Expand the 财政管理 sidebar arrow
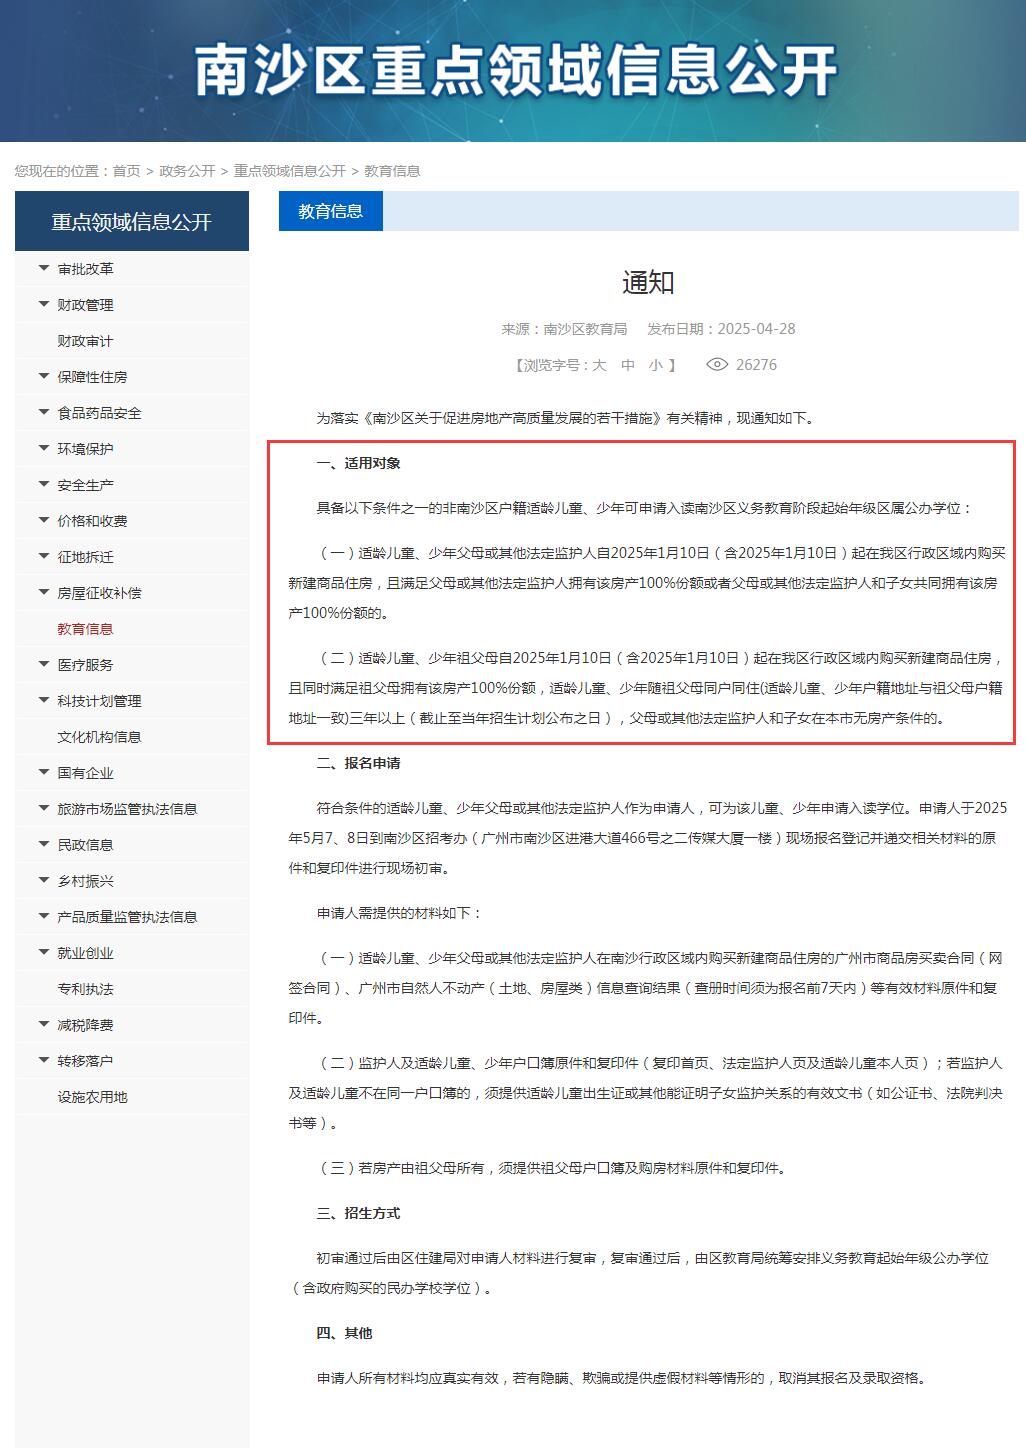Screen dimensions: 1026x1448 tap(44, 304)
